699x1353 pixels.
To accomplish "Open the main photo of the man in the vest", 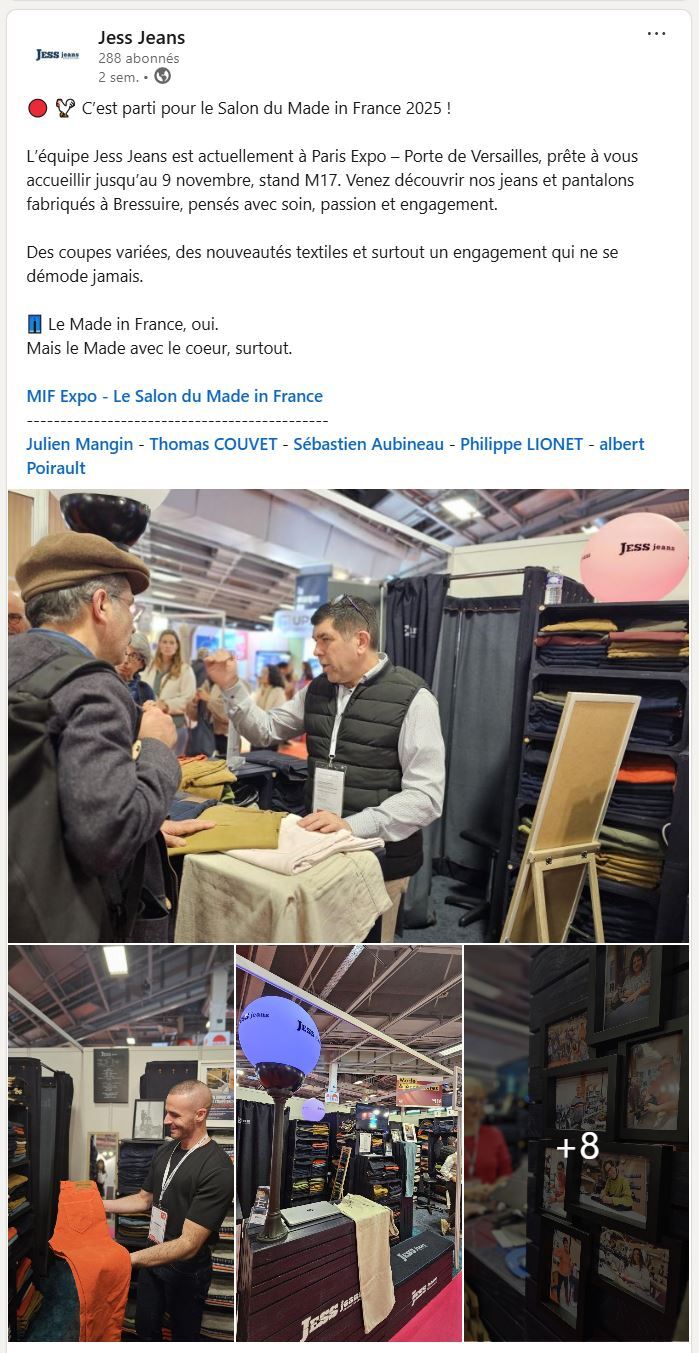I will [x=348, y=716].
